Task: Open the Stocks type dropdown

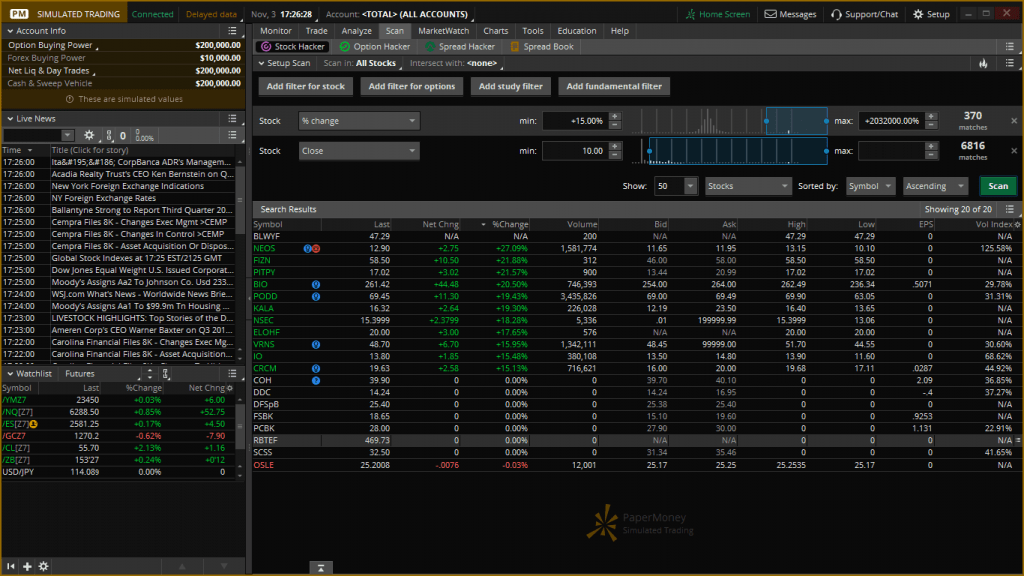Action: [748, 186]
